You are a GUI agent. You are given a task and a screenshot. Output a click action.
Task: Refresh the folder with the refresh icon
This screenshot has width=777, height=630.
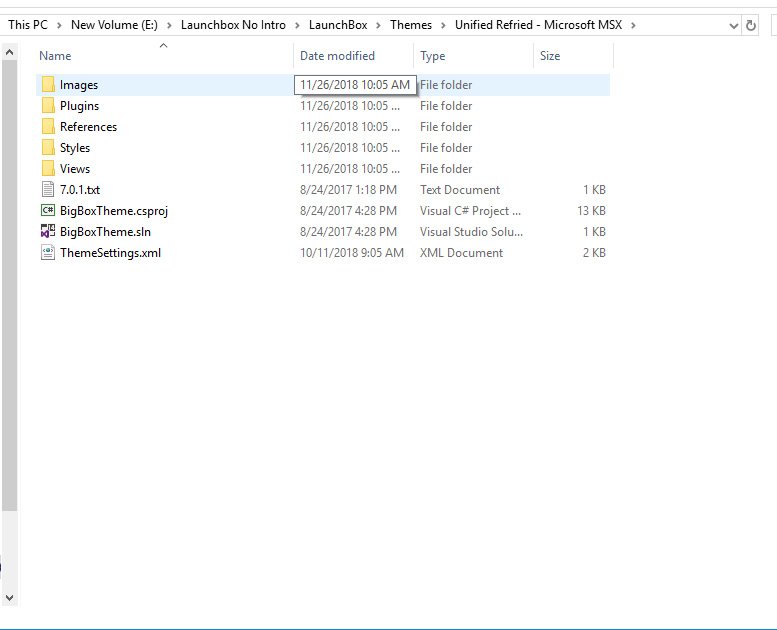point(751,25)
